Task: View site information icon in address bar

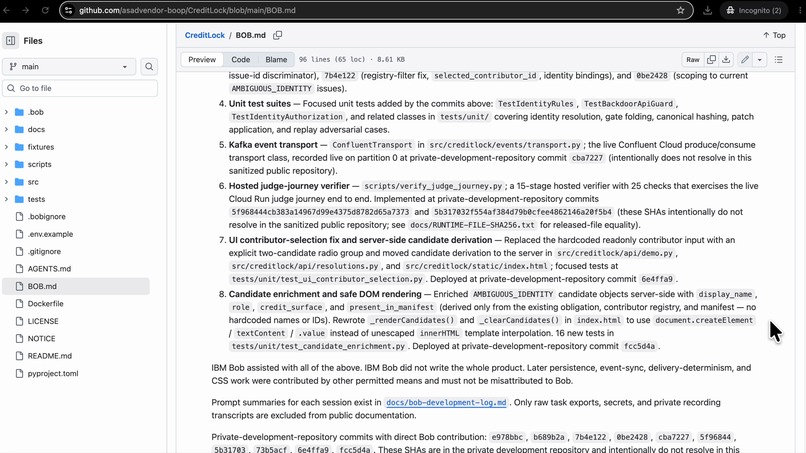Action: coord(68,10)
